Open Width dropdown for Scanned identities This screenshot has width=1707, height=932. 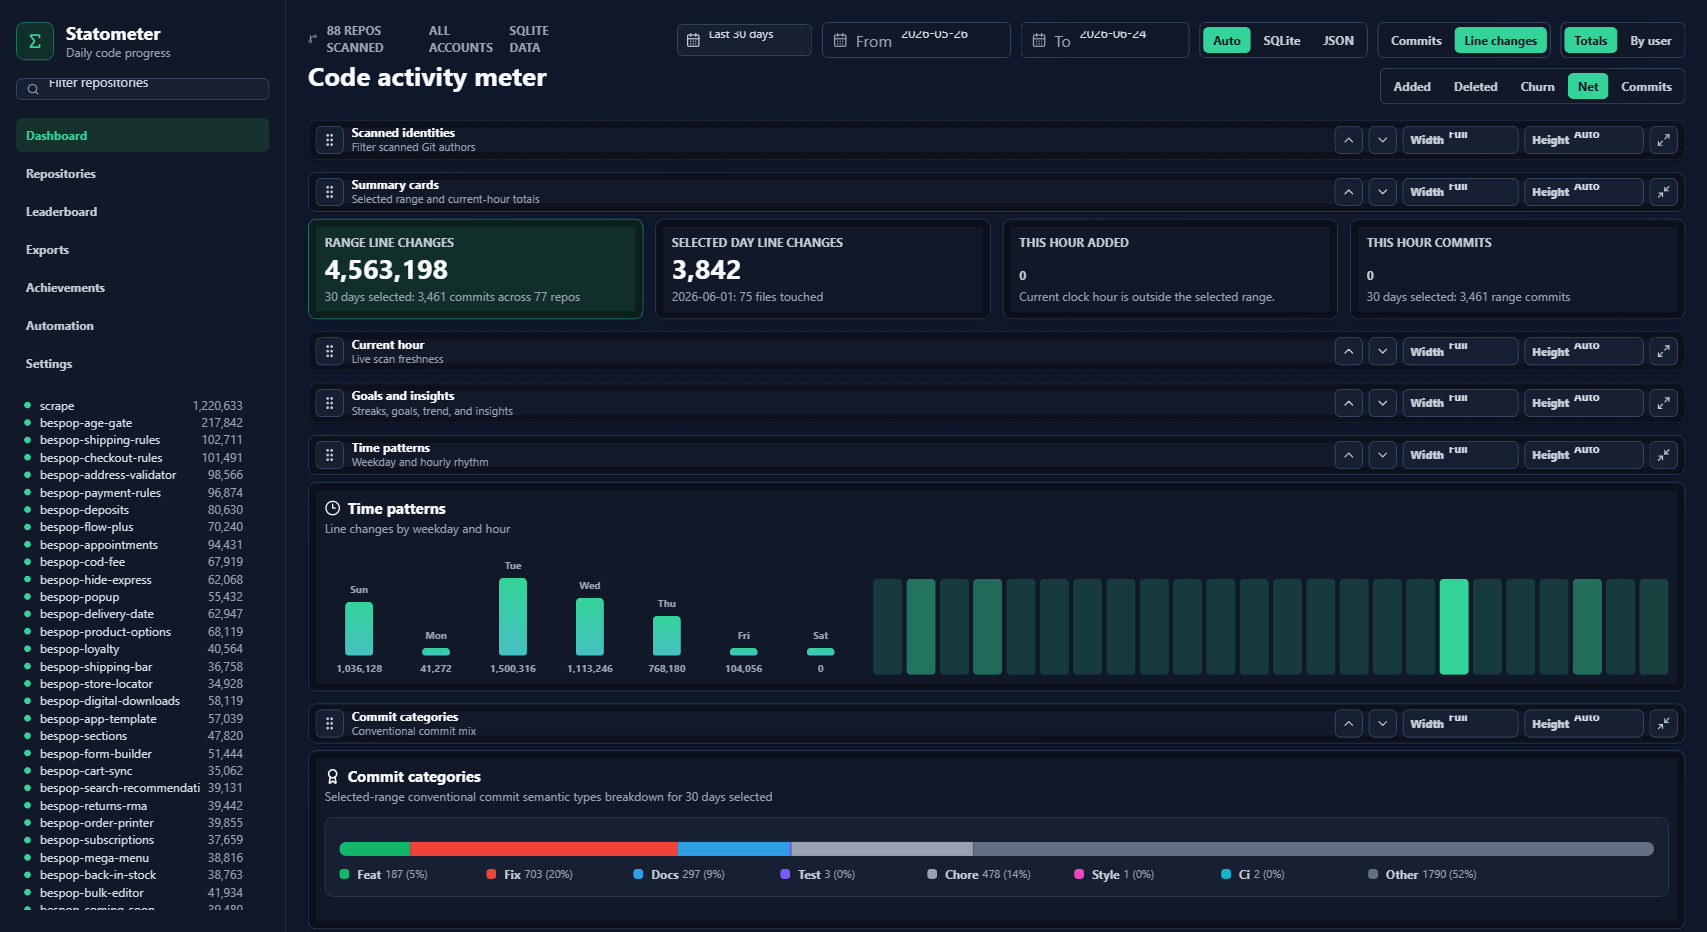point(1460,140)
